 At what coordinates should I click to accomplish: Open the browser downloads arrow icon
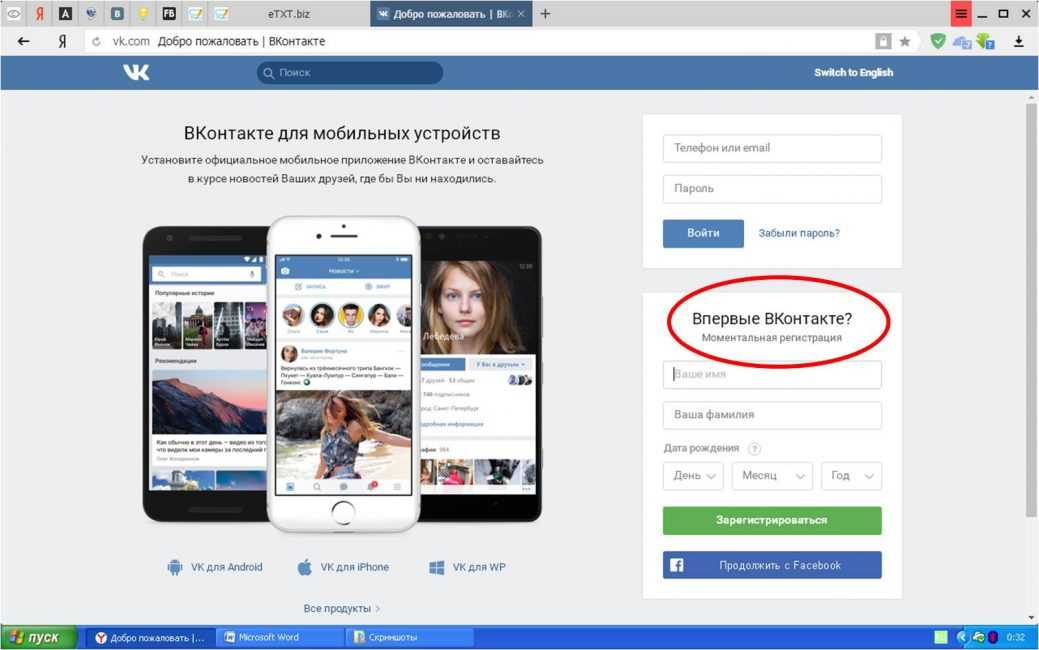pos(1019,42)
